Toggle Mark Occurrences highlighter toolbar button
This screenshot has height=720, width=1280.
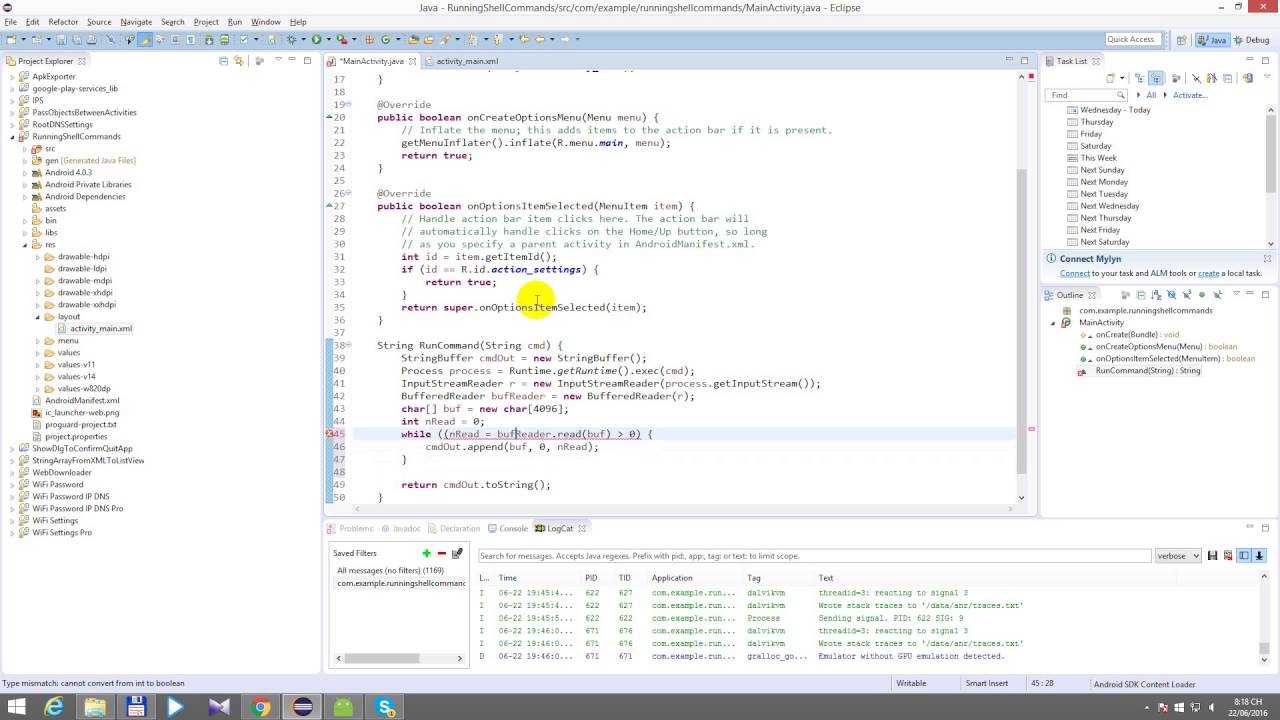pyautogui.click(x=144, y=39)
